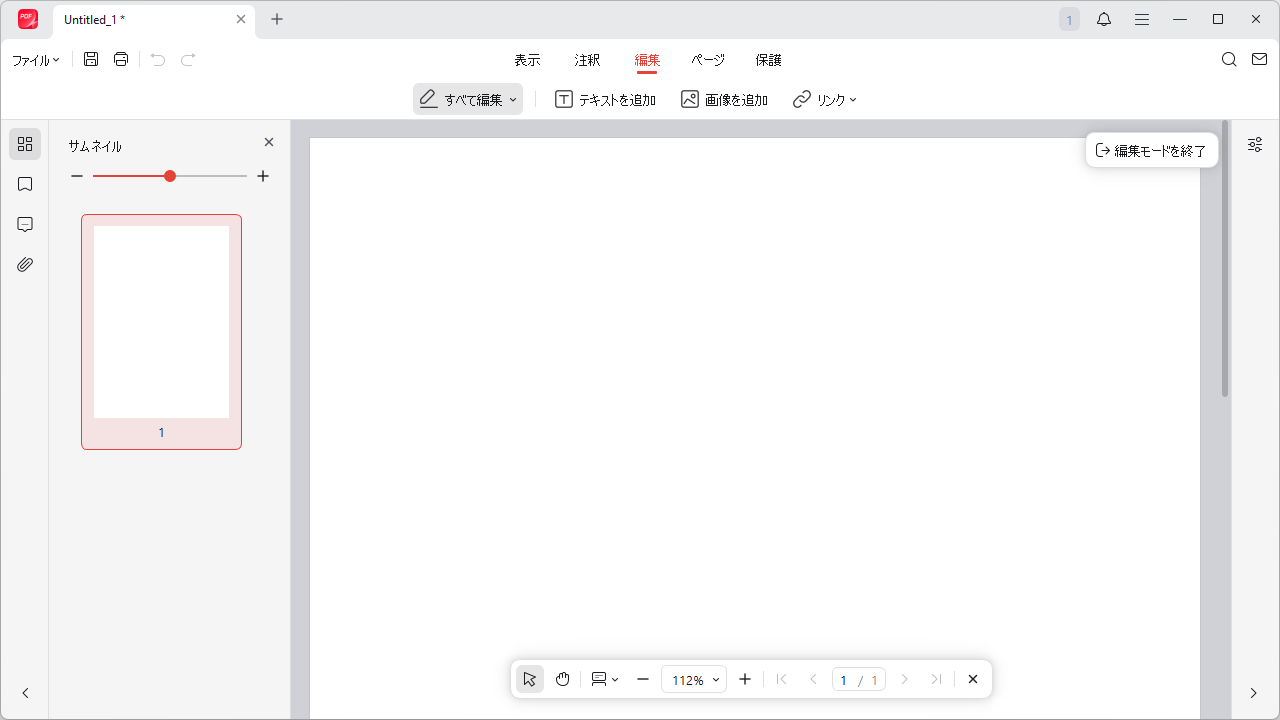Open the zoom percentage 112% dropdown
Image resolution: width=1280 pixels, height=720 pixels.
(x=695, y=679)
